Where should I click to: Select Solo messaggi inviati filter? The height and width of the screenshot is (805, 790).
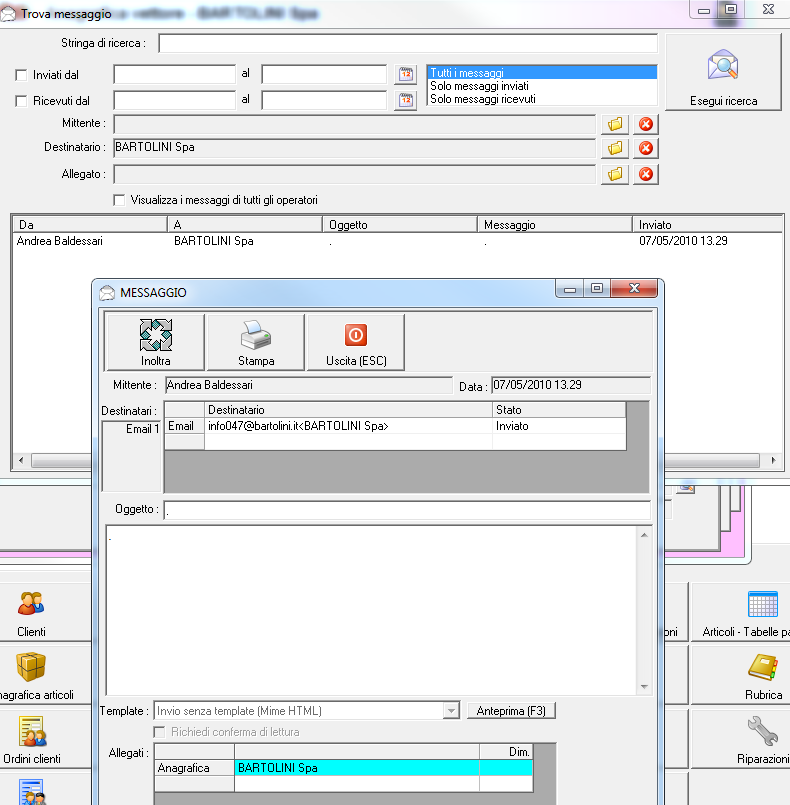tap(542, 86)
